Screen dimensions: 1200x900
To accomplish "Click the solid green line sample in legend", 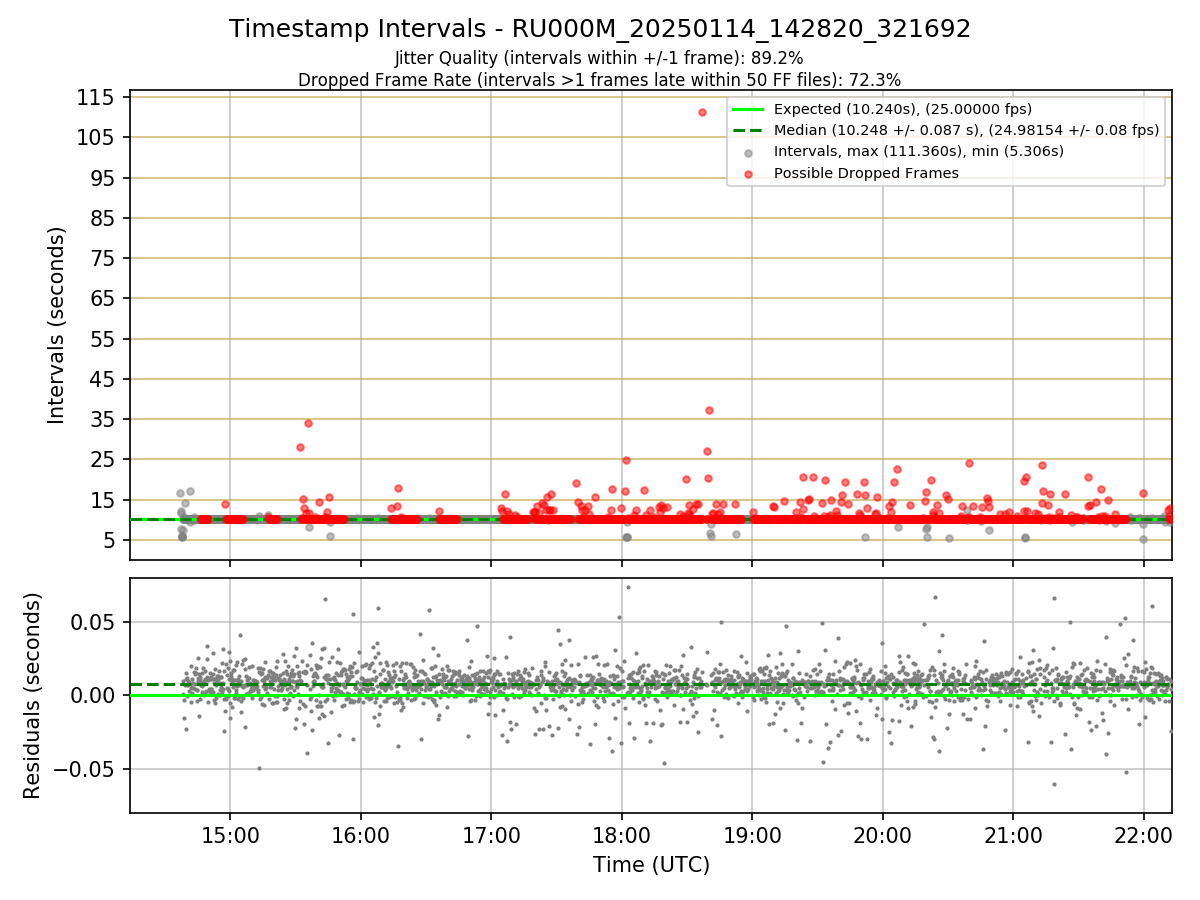I will [x=748, y=109].
